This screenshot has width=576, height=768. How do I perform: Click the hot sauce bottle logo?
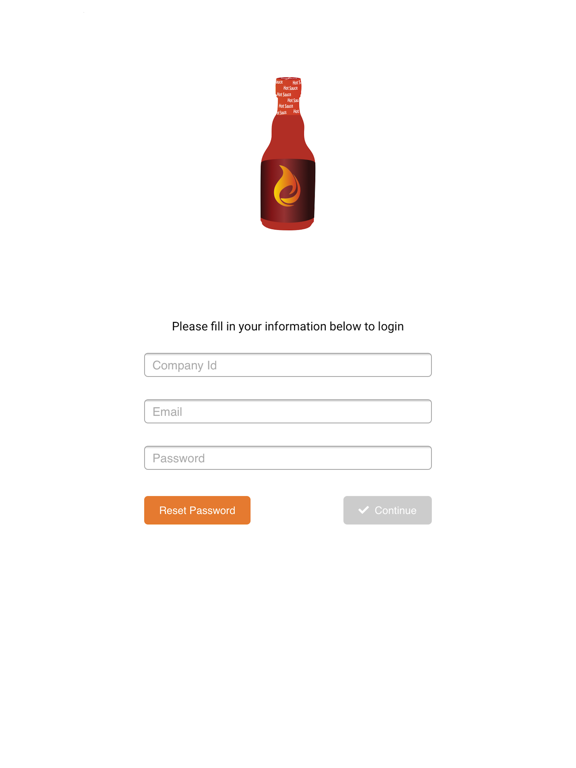pos(288,153)
